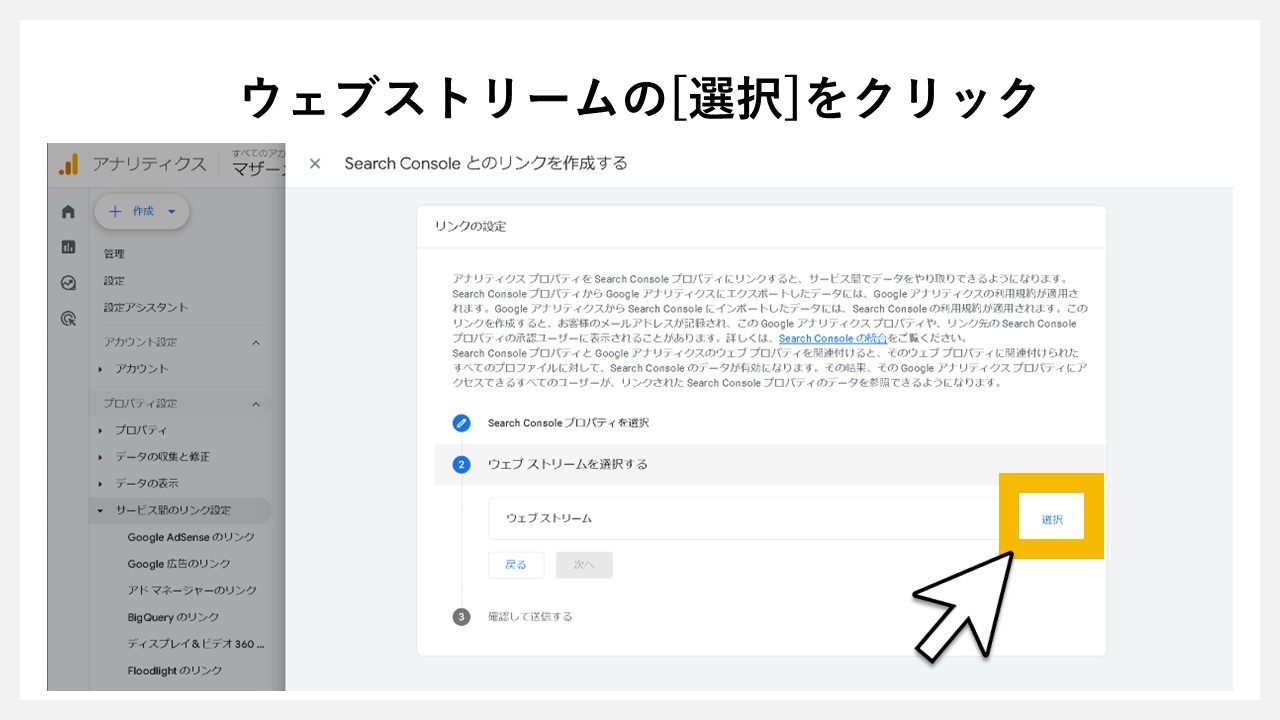Click the × to close the link creation dialog
The width and height of the screenshot is (1280, 720).
click(315, 163)
